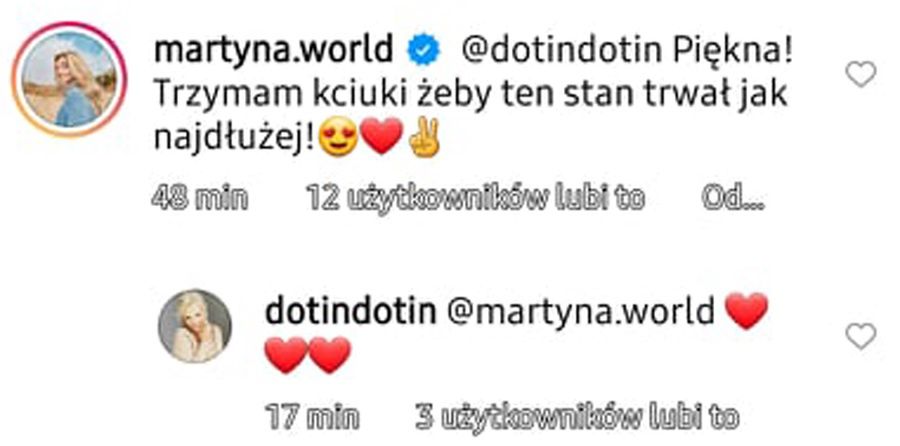This screenshot has height=446, width=900.
Task: View the 12 użytkowników lubi to likes list
Action: 476,199
